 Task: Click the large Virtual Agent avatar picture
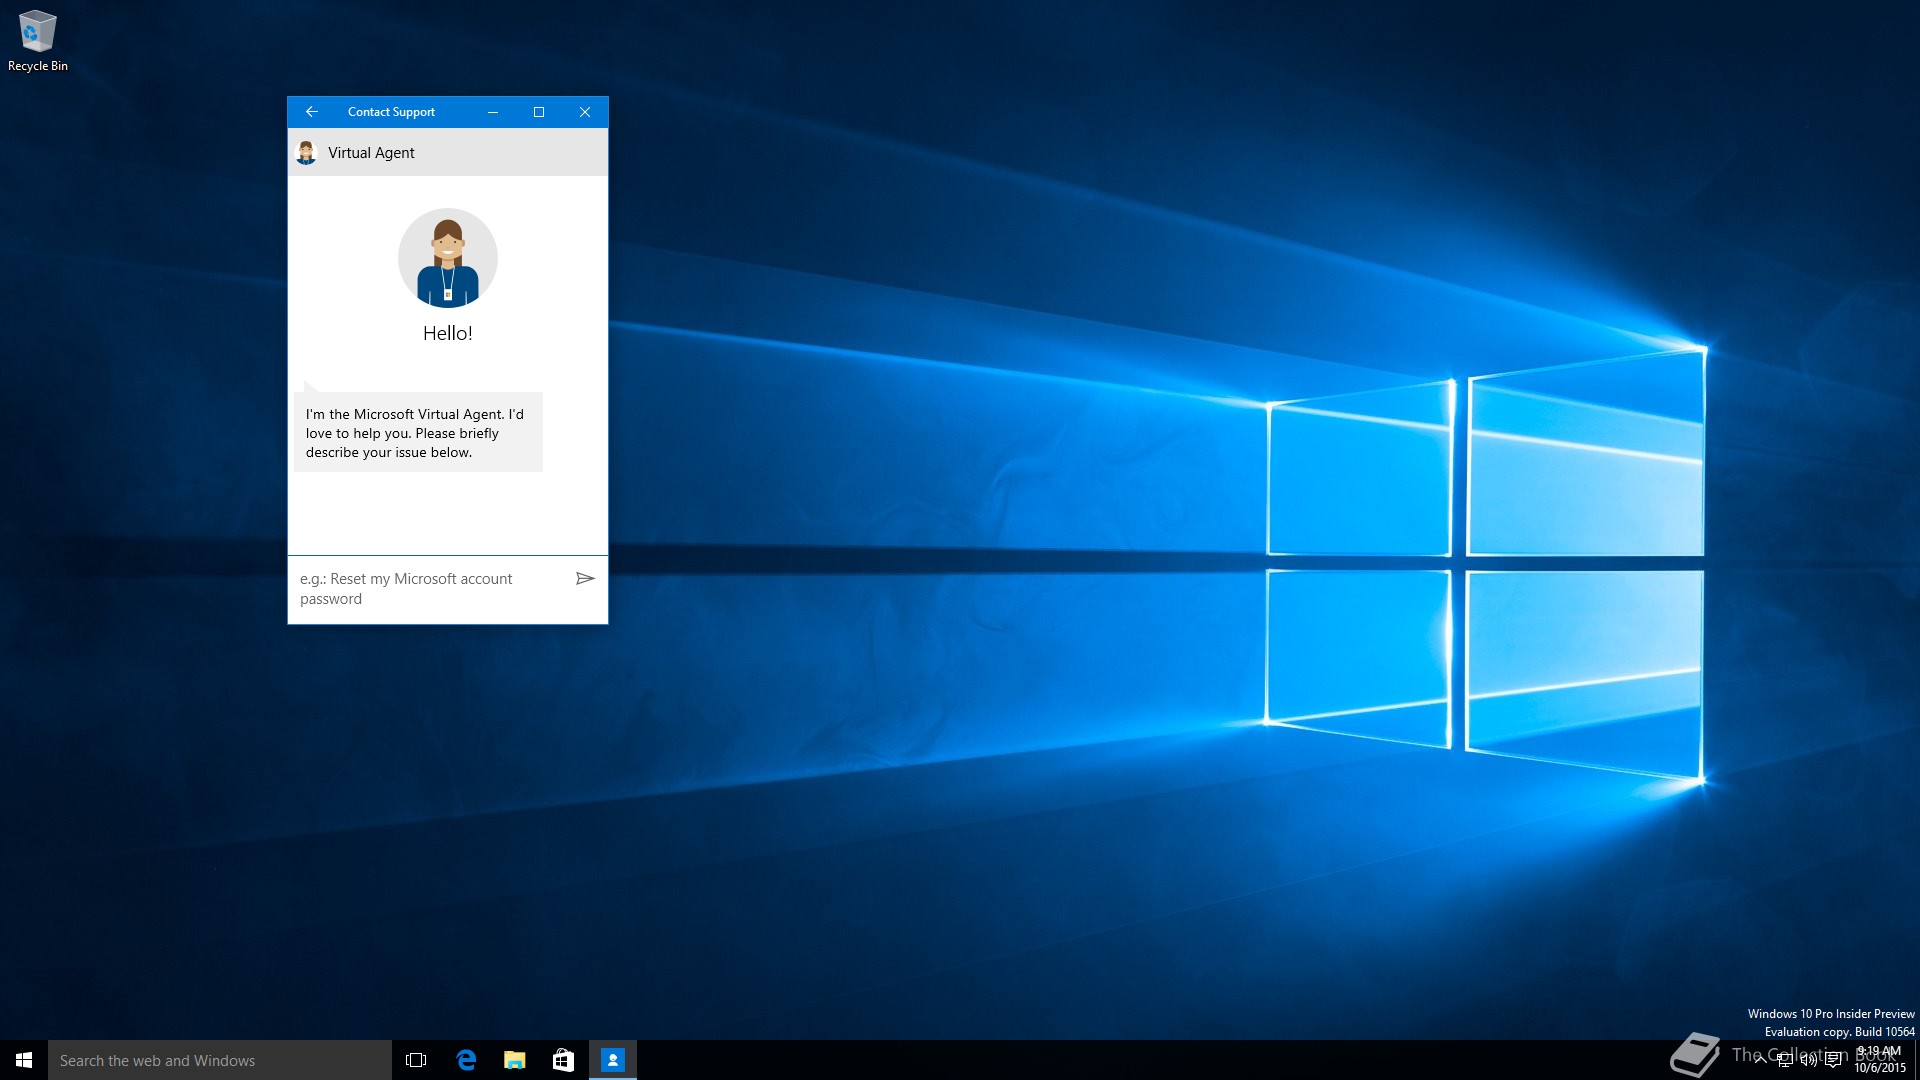coord(447,258)
